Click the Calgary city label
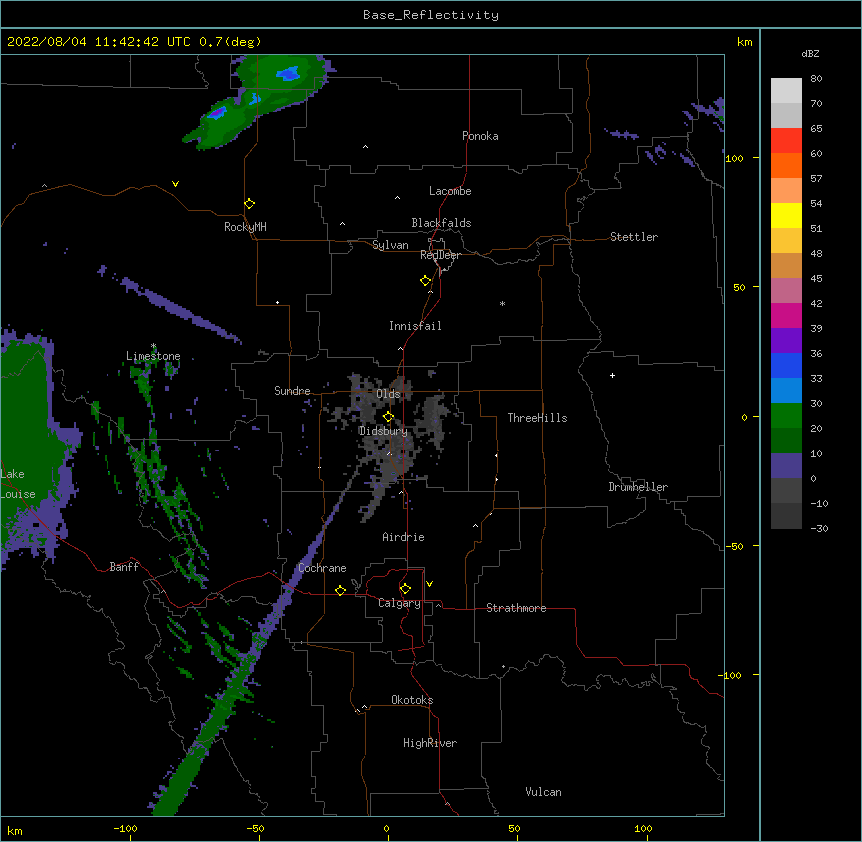The width and height of the screenshot is (862, 842). tap(399, 603)
